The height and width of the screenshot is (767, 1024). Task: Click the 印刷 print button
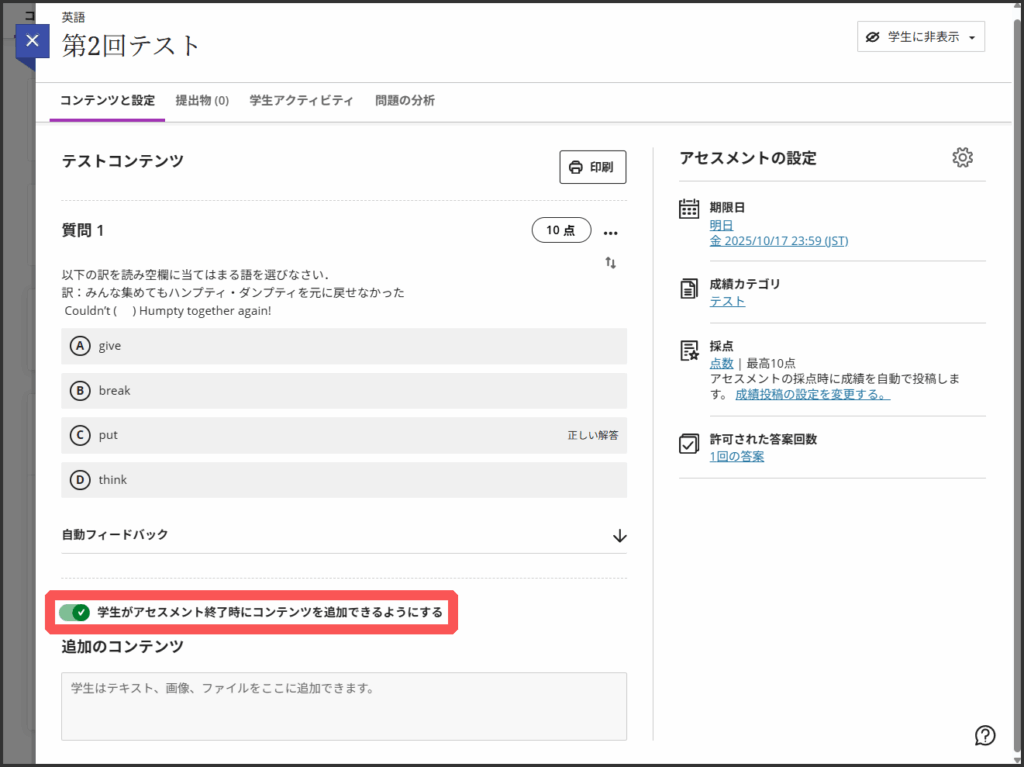tap(592, 167)
